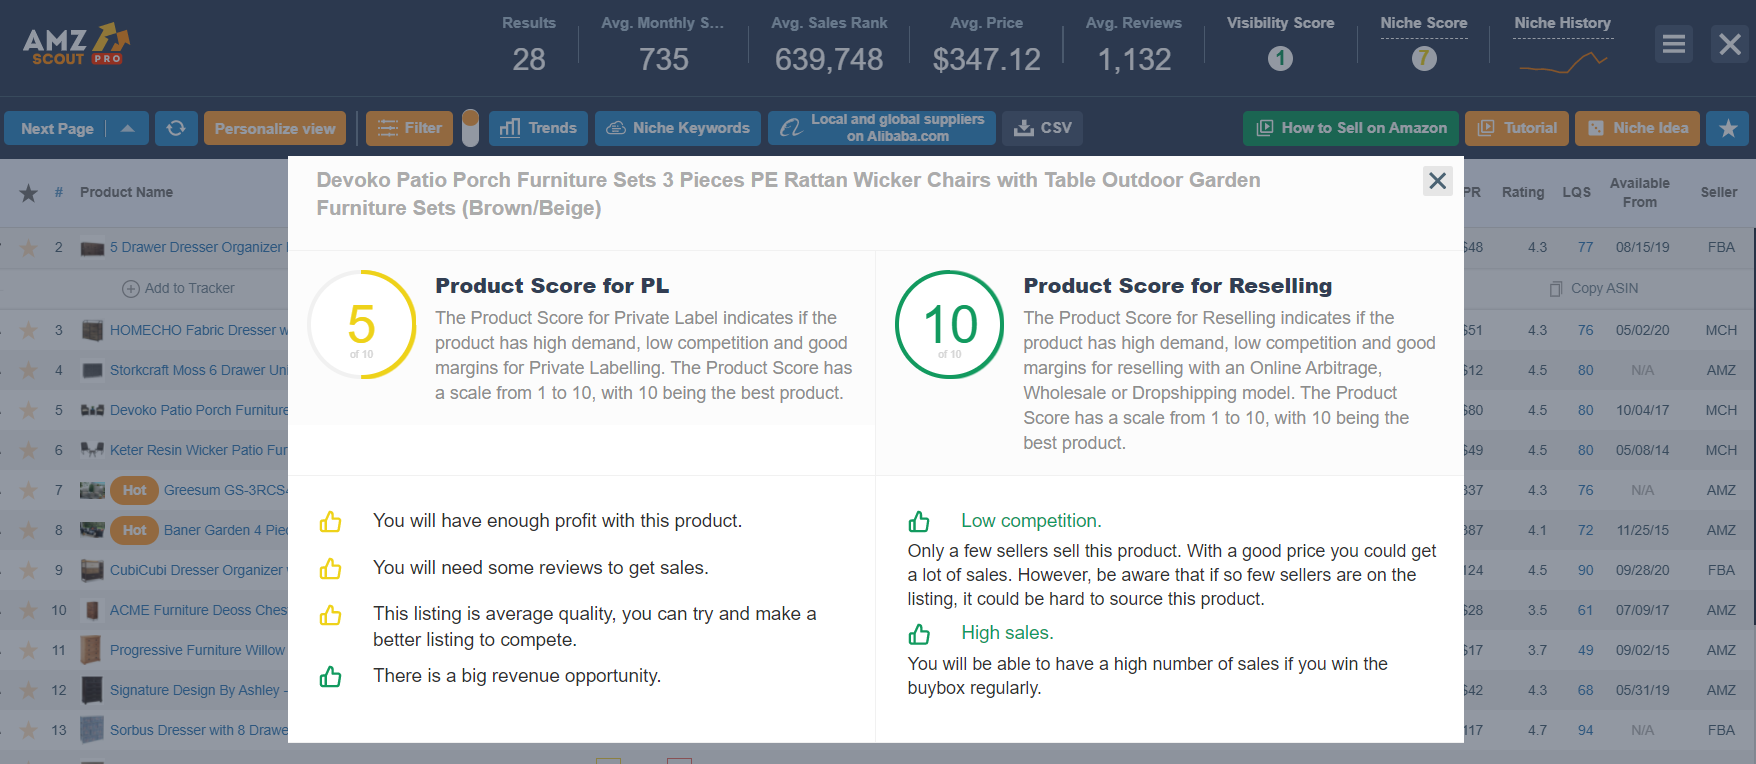Star the Keter Resin Wicker Patio row

click(x=29, y=450)
